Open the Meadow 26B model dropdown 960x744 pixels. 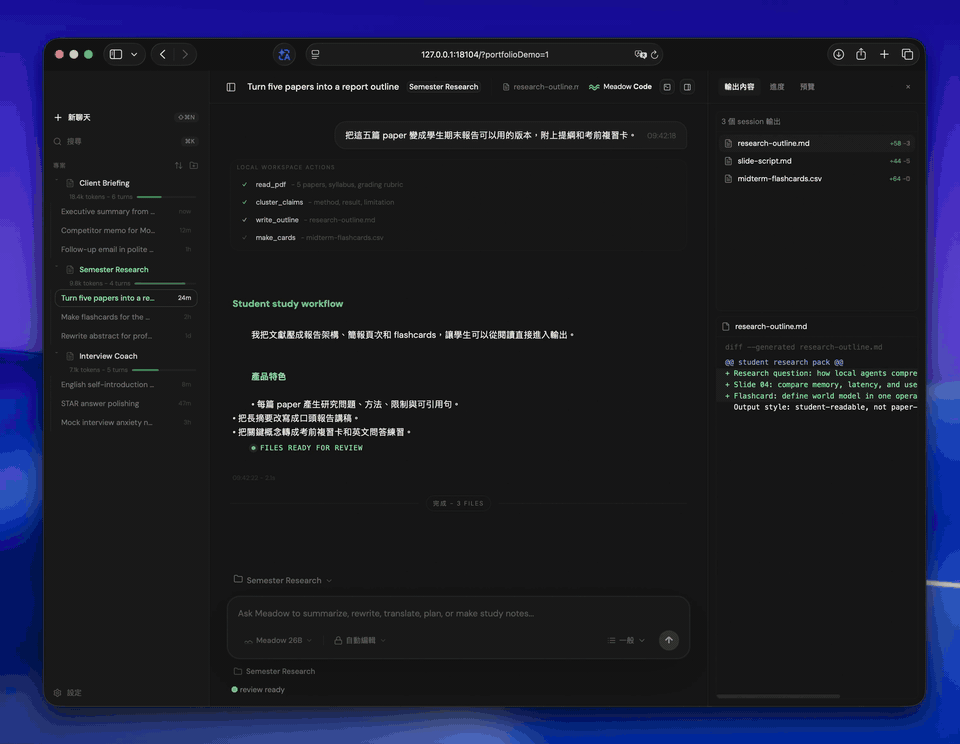[278, 641]
